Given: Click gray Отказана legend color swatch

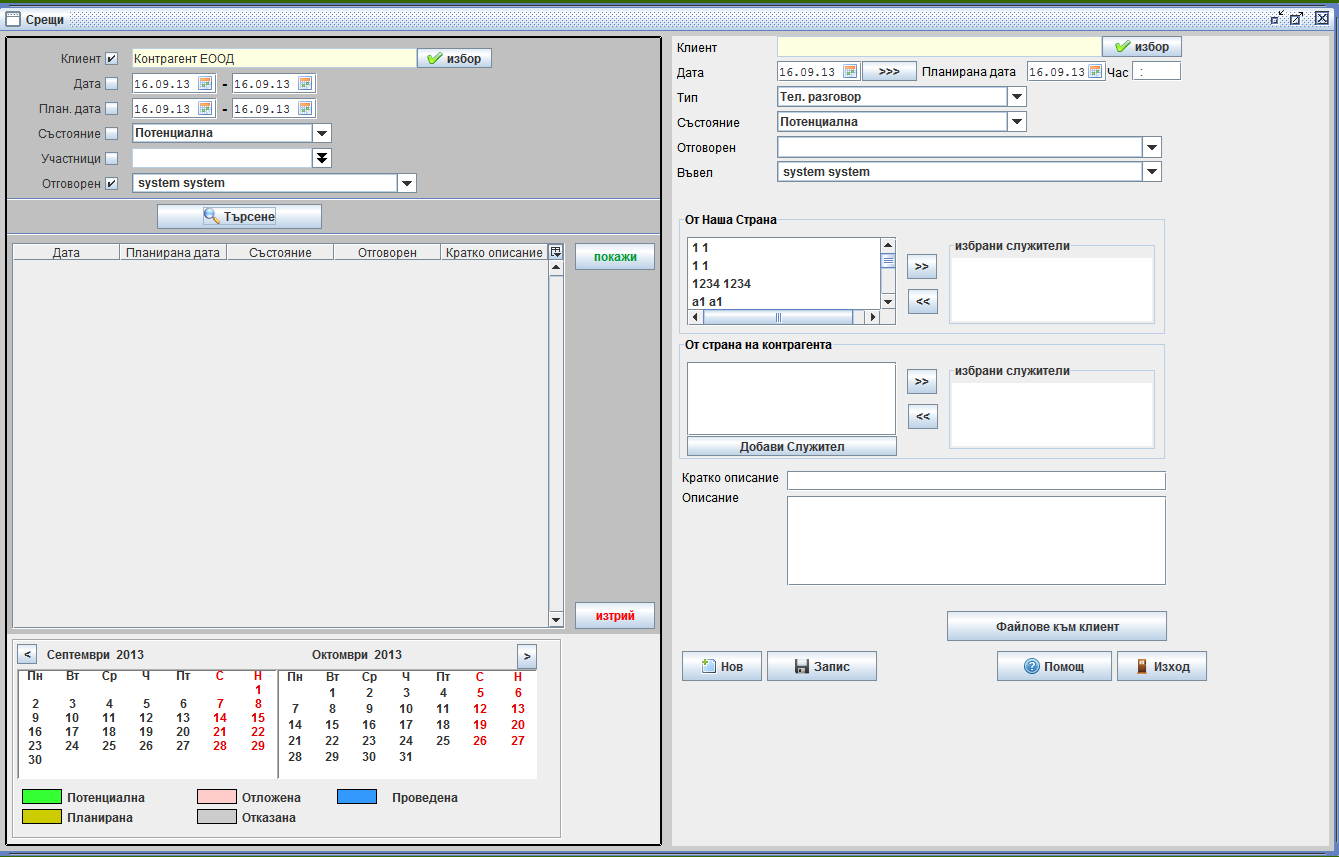Looking at the screenshot, I should [217, 817].
